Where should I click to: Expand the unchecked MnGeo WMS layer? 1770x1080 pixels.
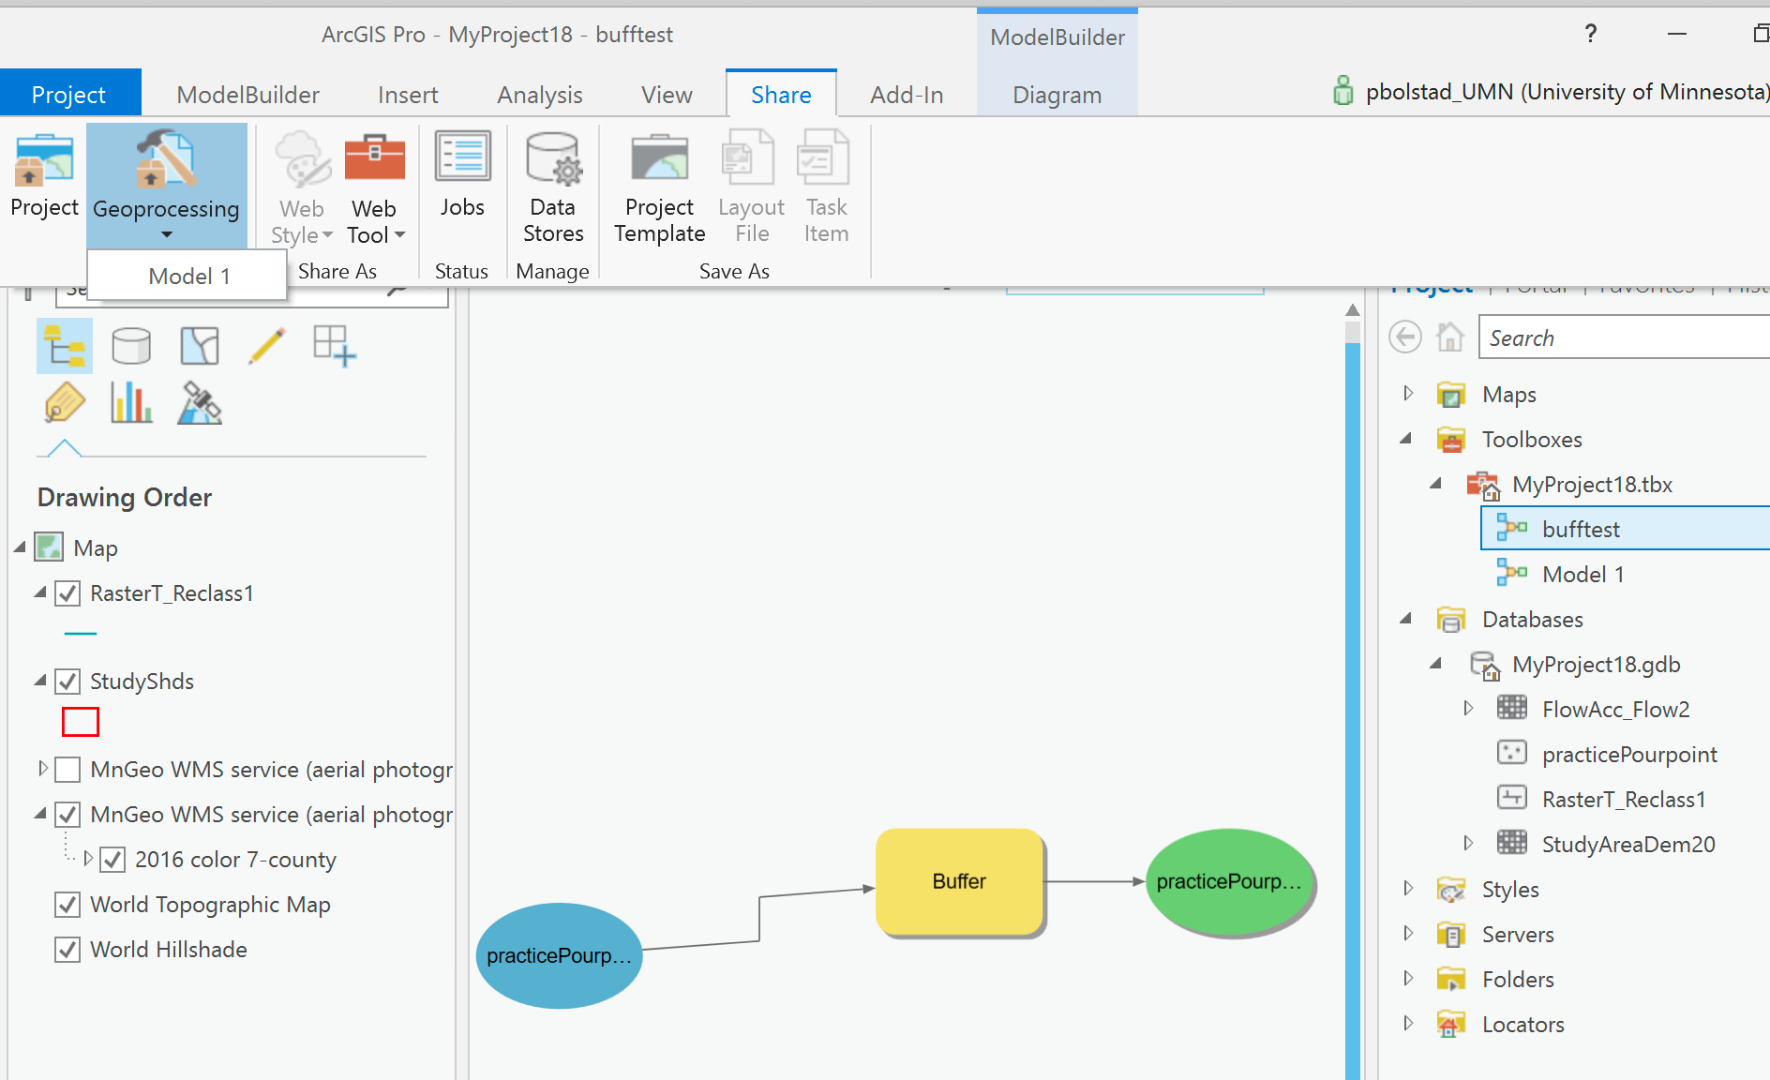42,768
